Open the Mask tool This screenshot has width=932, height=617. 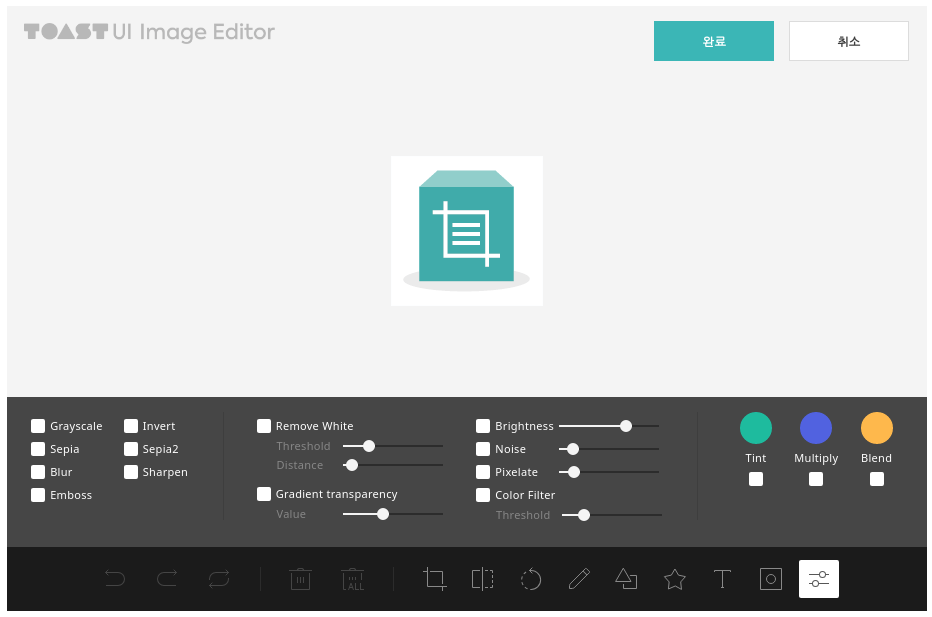coord(770,579)
